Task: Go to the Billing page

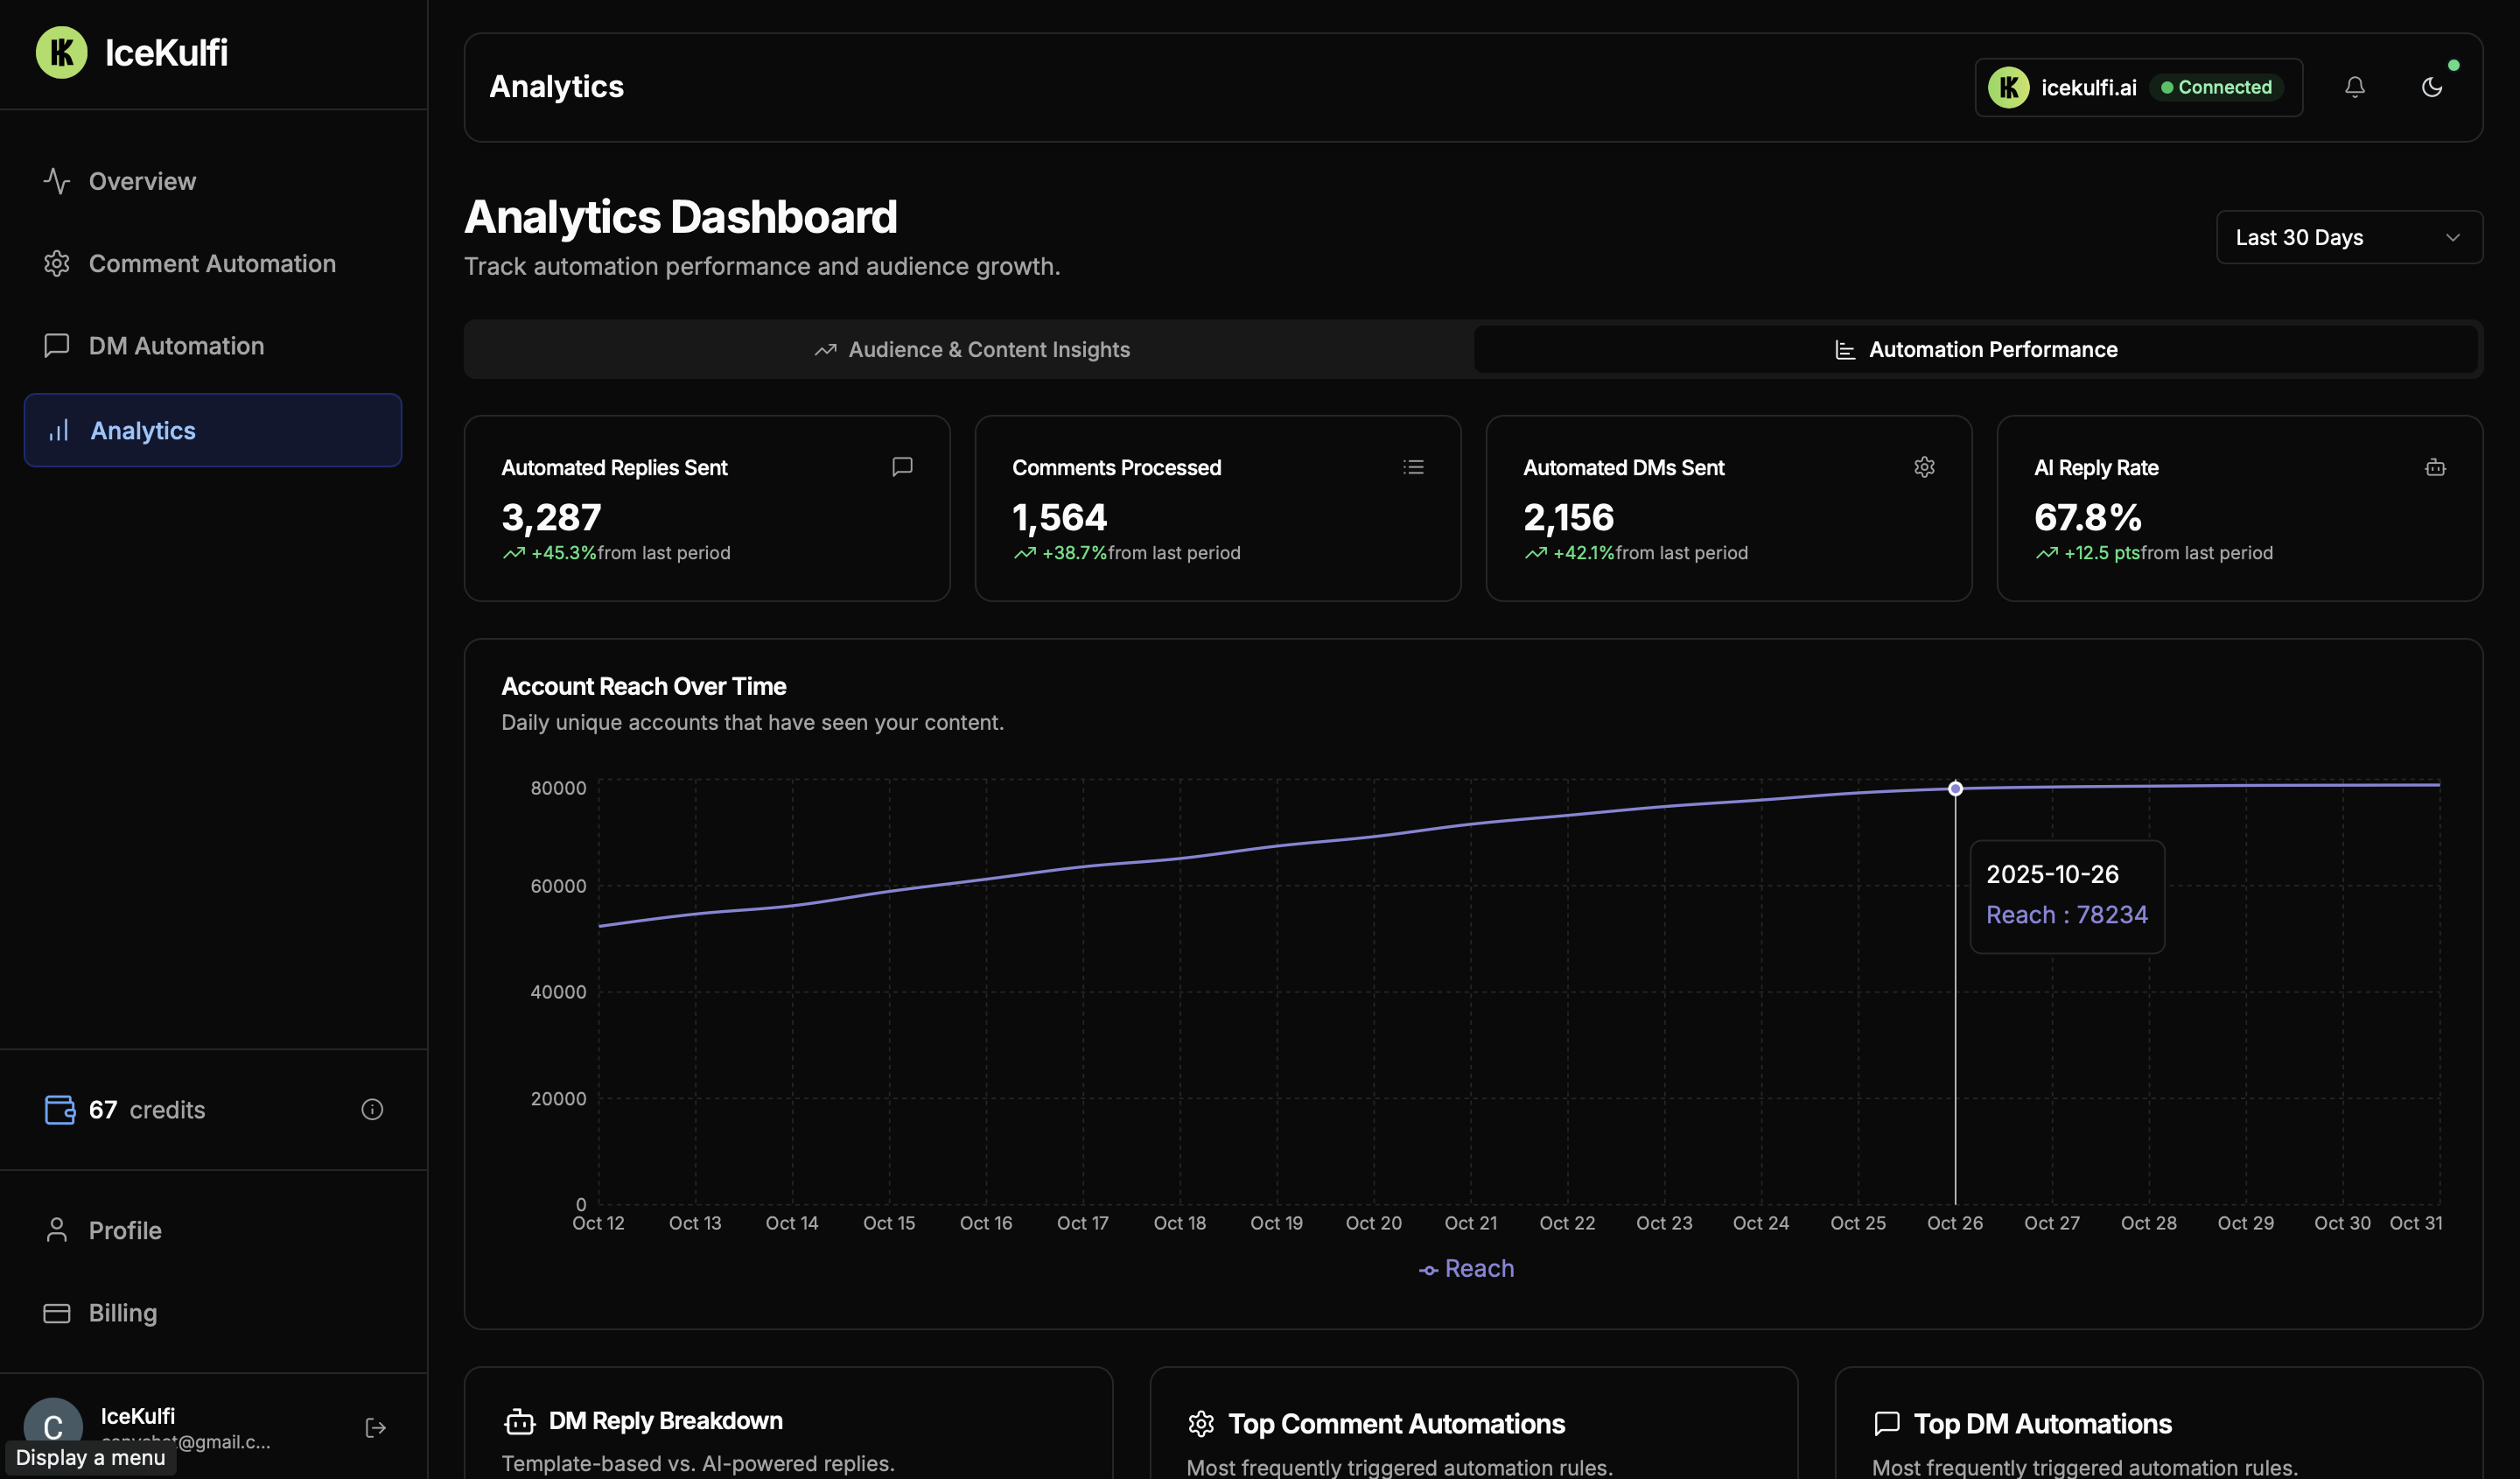Action: tap(122, 1313)
